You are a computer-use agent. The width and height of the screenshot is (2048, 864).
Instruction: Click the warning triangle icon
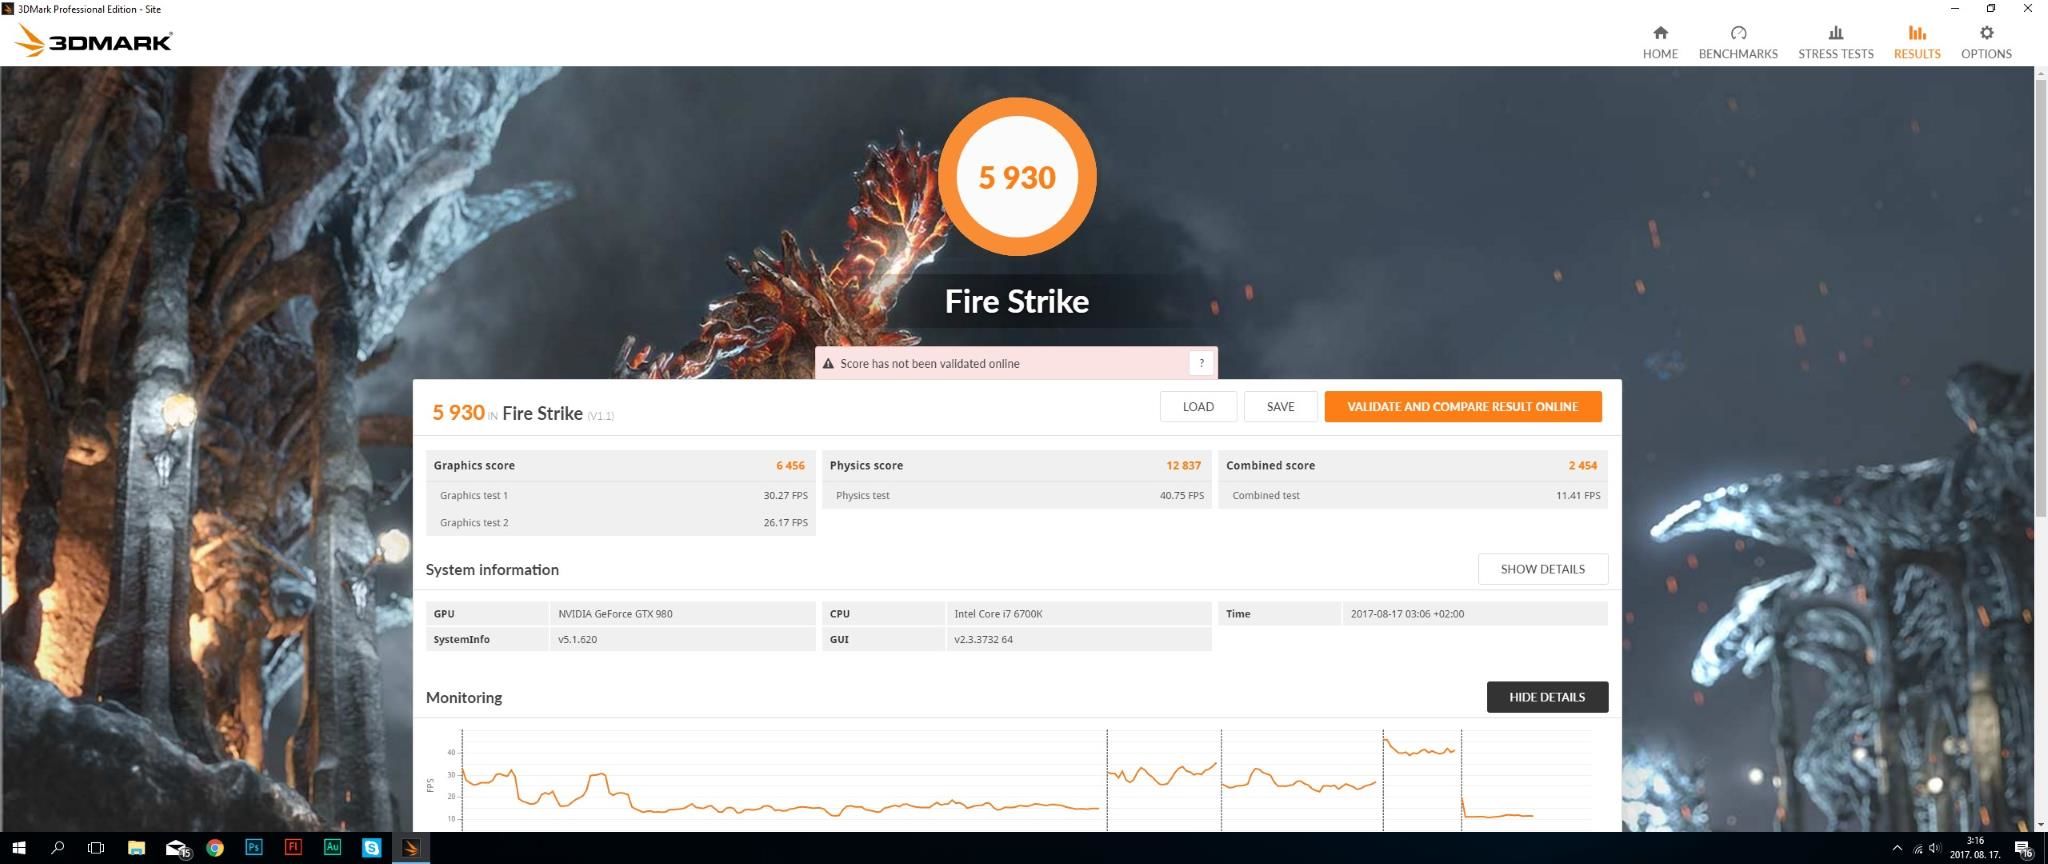pos(828,363)
